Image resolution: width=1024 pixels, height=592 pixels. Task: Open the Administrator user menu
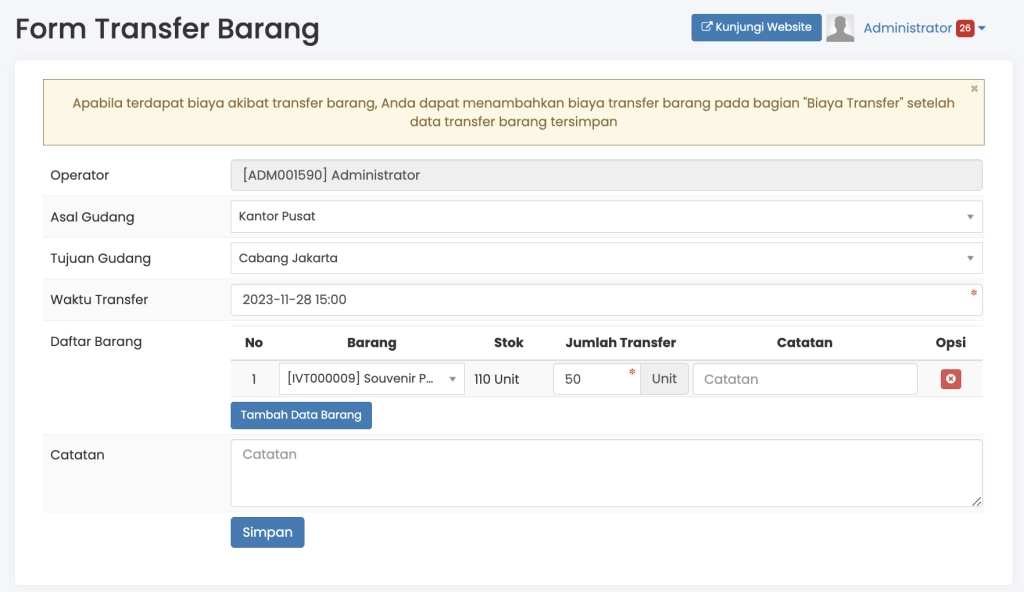click(908, 28)
